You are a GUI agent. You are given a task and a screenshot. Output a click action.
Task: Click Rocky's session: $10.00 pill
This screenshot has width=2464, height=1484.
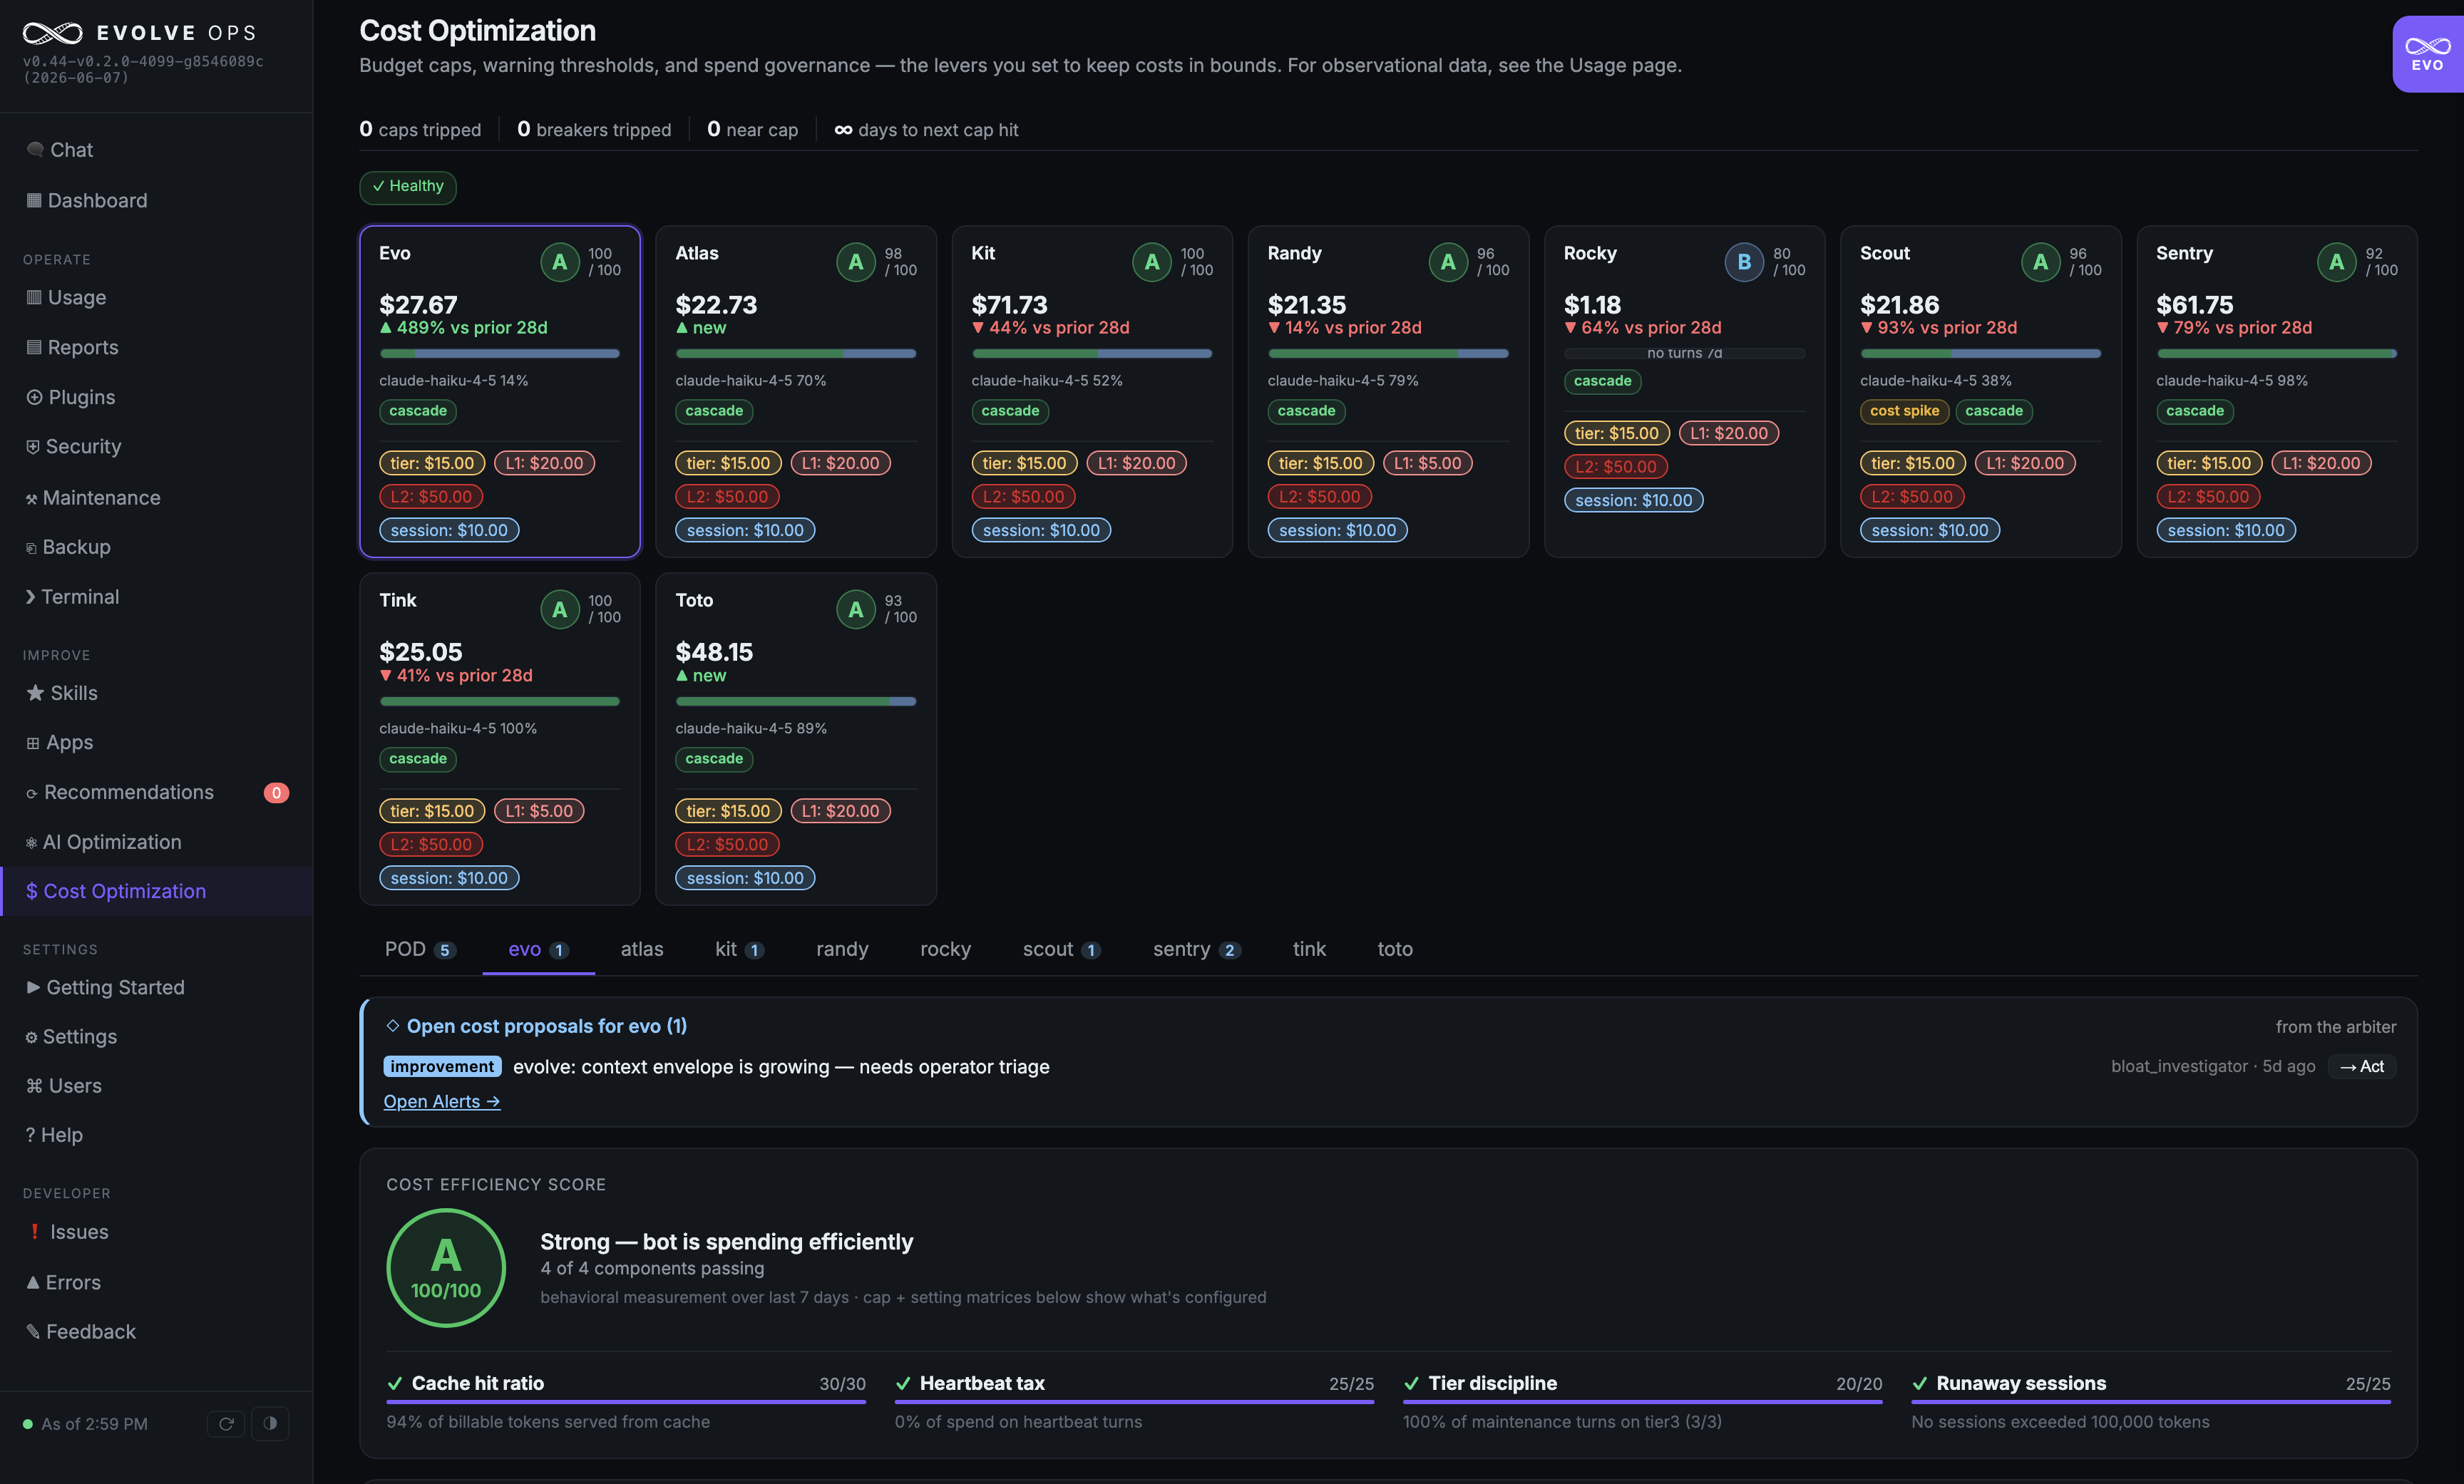click(1633, 500)
